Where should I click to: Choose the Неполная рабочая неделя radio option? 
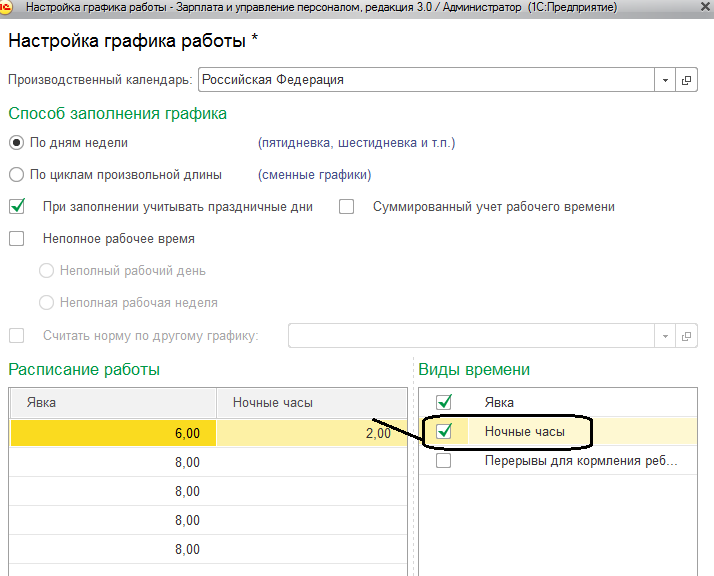46,303
